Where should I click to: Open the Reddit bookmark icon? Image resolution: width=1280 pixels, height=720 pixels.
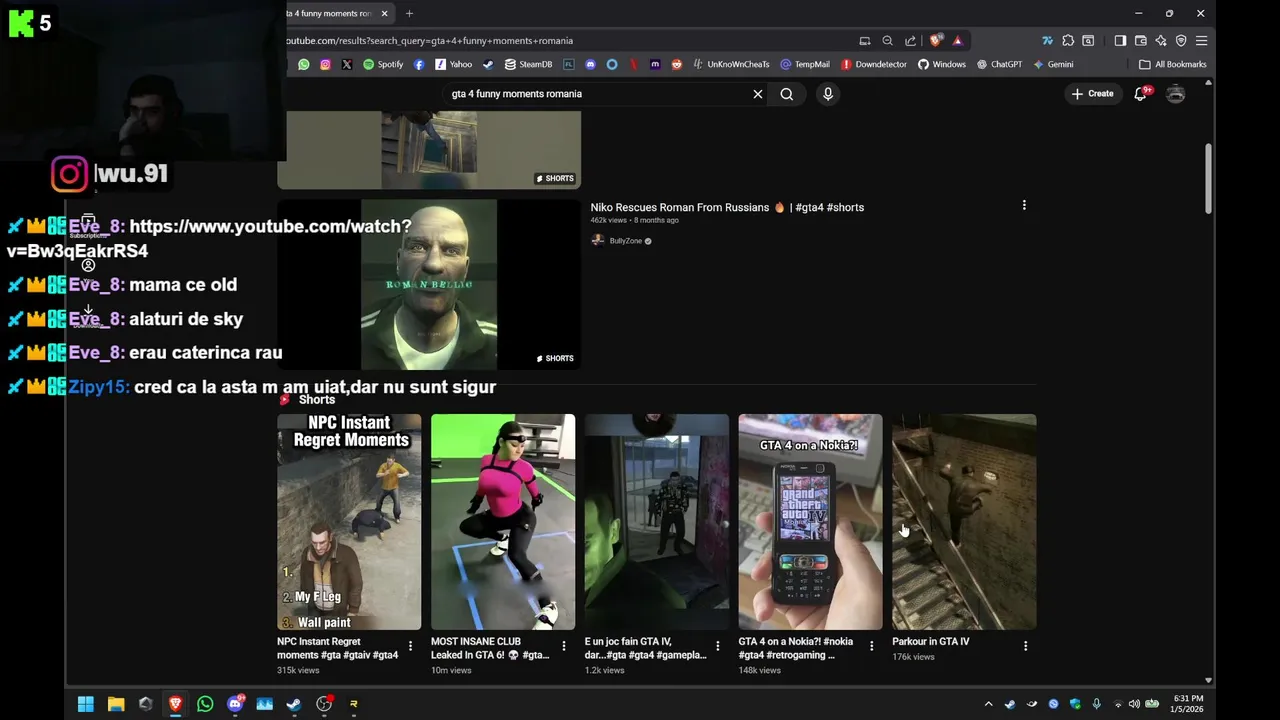point(677,64)
